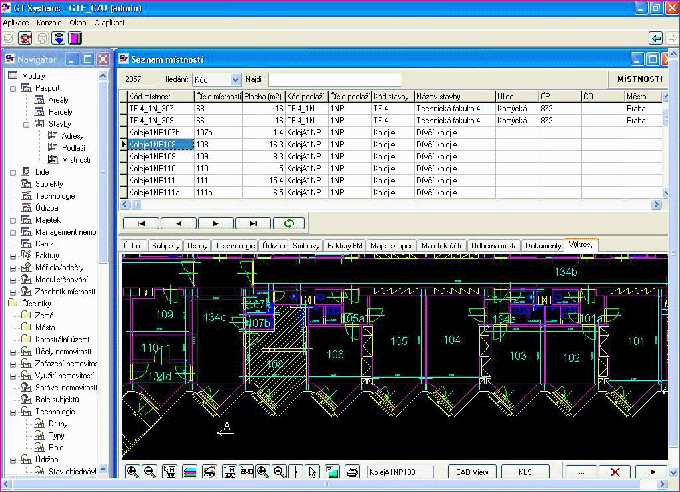Click zoom in magnifier in drawing toolbar
Screen dimensions: 680x492
(x=132, y=471)
